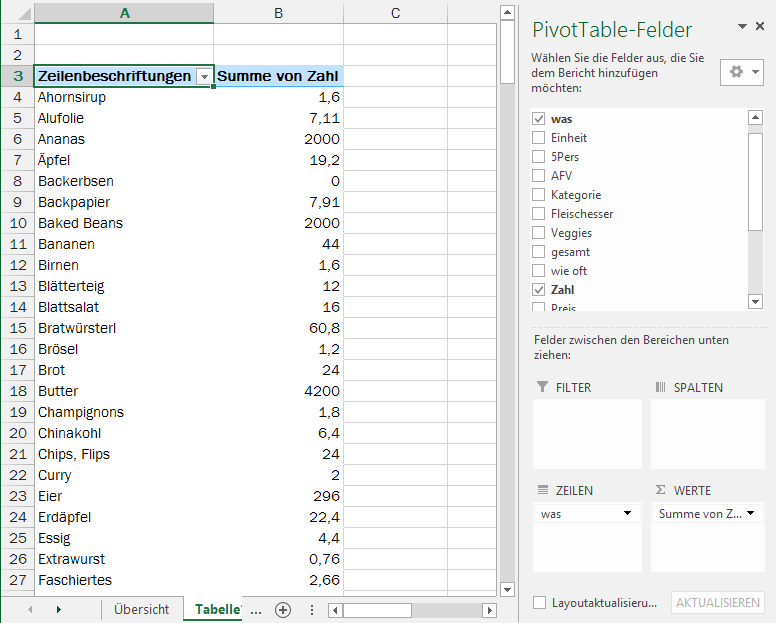Screen dimensions: 776x623
Task: Click the next sheet navigation arrow
Action: [58, 609]
